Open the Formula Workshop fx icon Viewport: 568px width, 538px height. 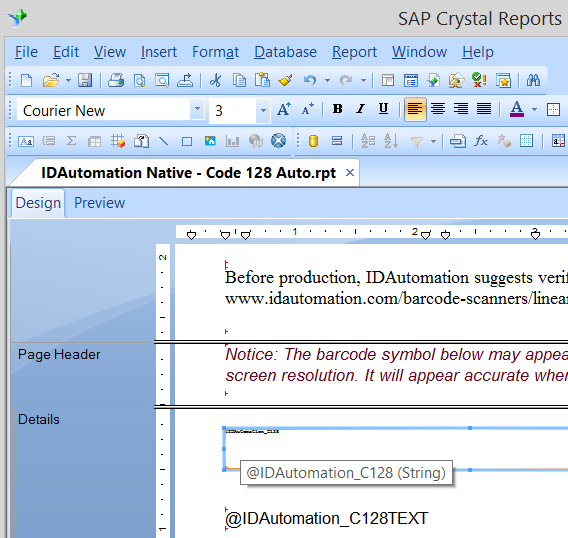pos(481,141)
